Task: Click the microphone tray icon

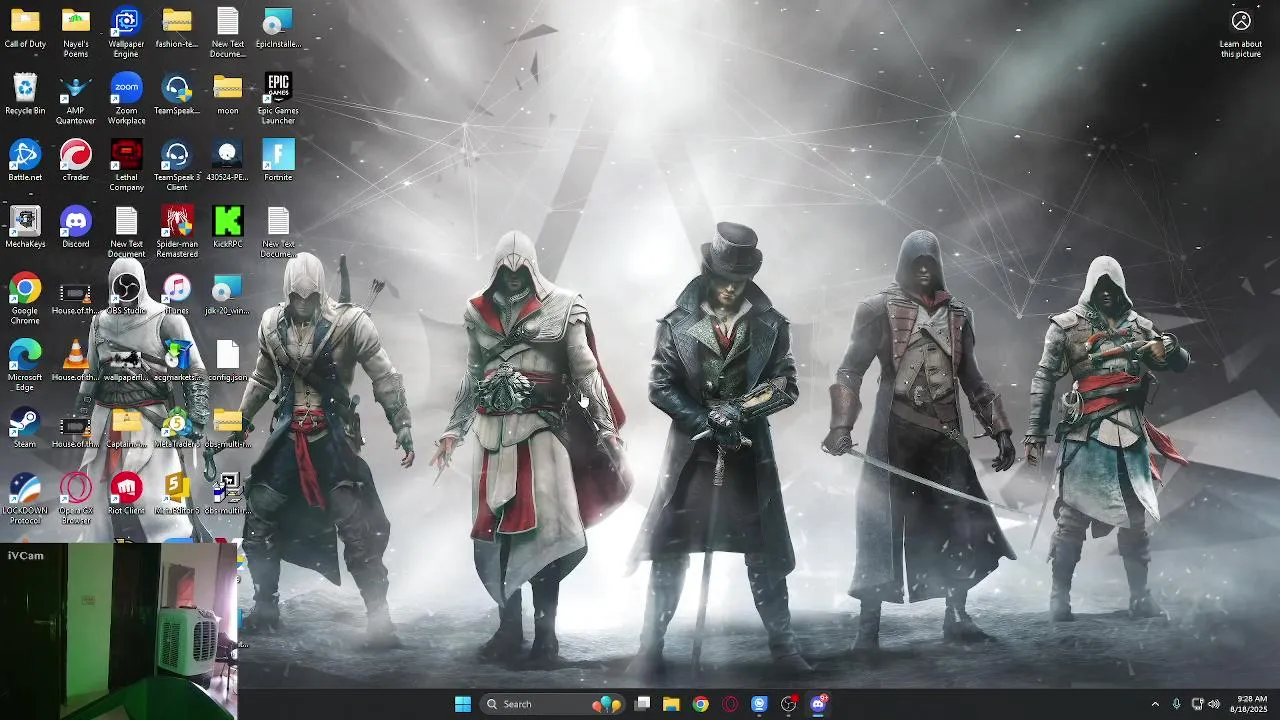Action: (1176, 704)
